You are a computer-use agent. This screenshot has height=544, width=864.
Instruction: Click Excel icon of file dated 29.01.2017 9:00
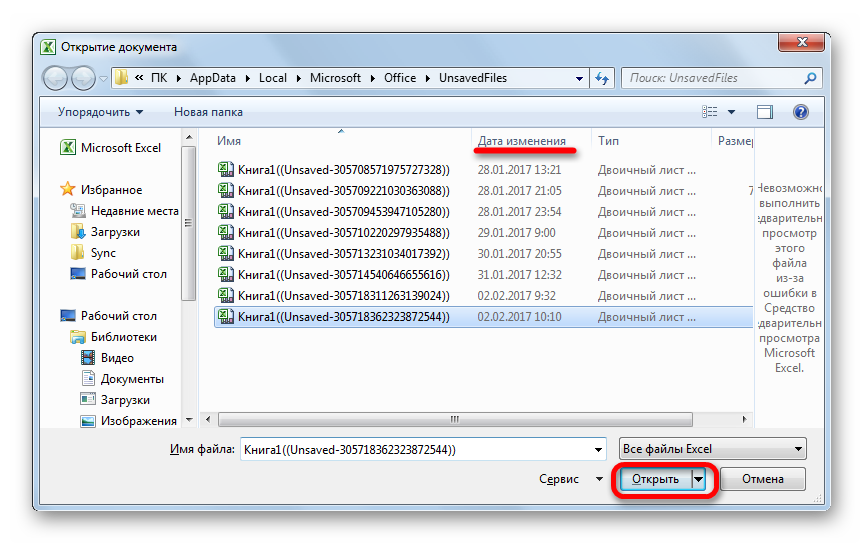coord(226,233)
